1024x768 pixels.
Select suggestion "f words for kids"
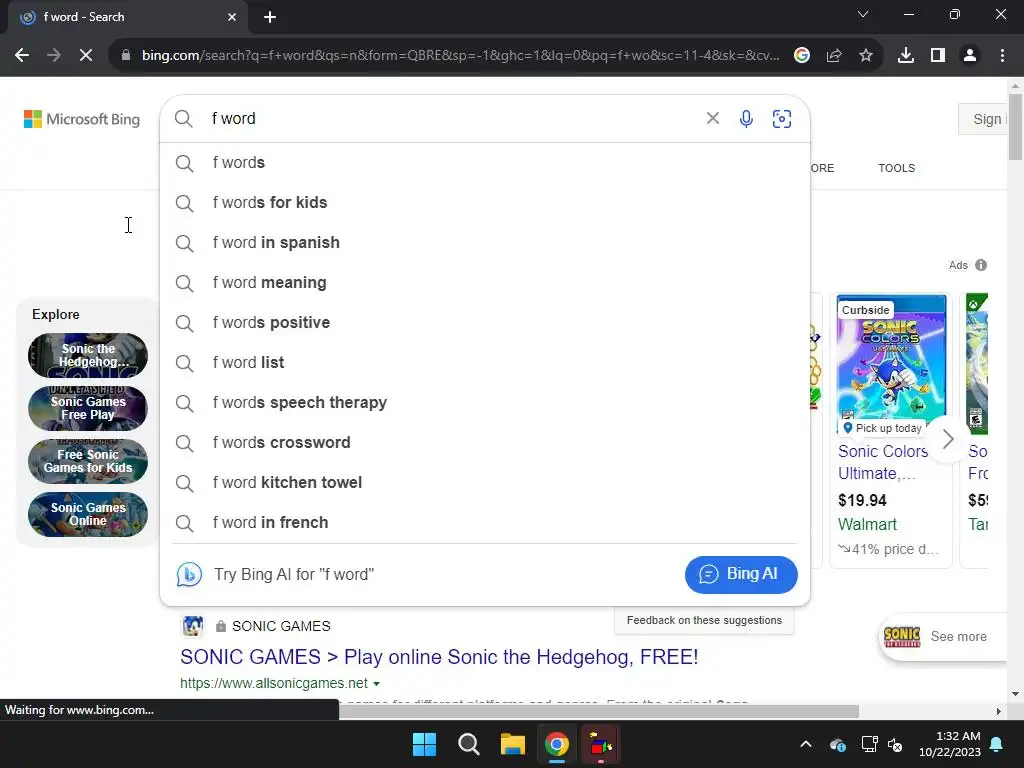(485, 202)
